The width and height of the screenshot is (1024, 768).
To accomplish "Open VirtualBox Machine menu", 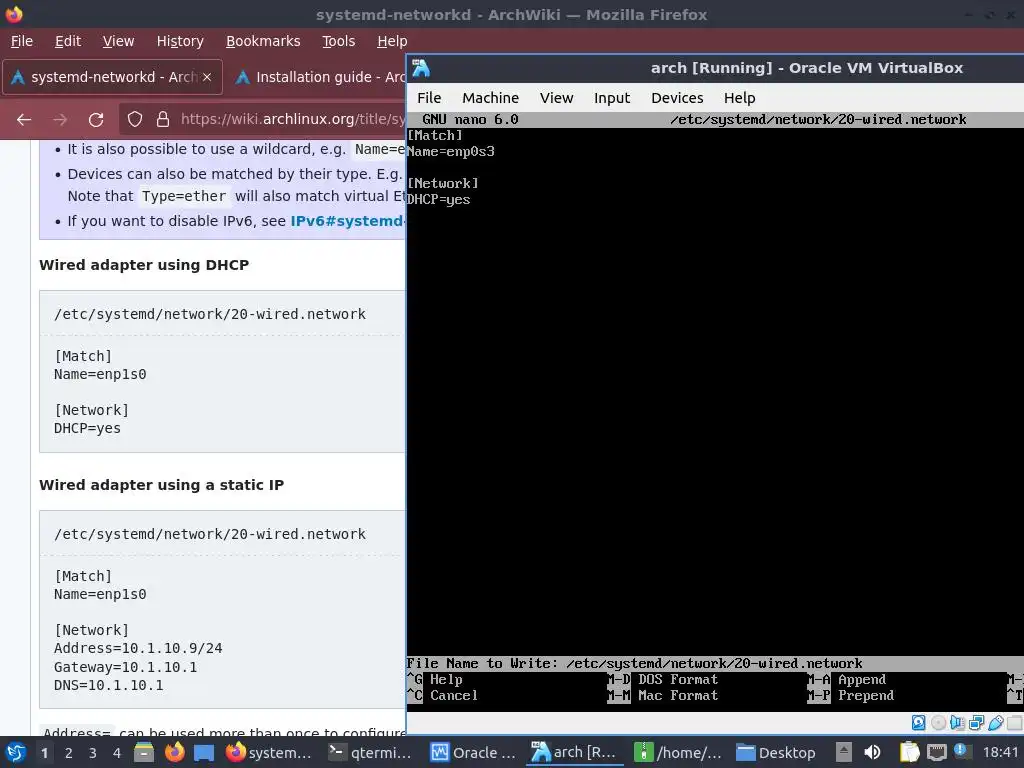I will (490, 98).
